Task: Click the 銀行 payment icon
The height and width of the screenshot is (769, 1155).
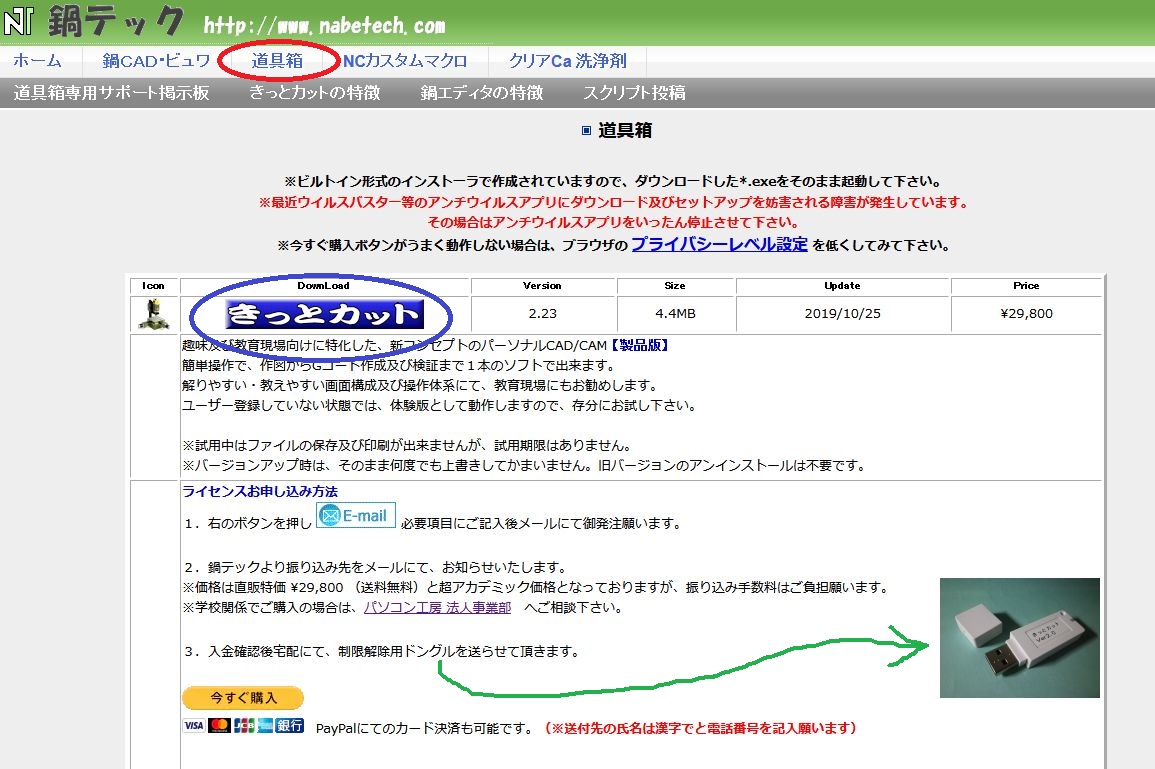Action: (289, 726)
